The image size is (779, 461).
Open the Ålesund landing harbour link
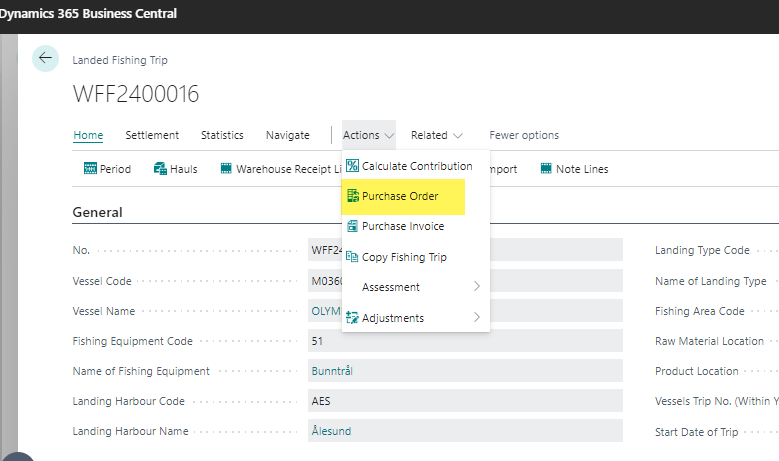point(331,431)
